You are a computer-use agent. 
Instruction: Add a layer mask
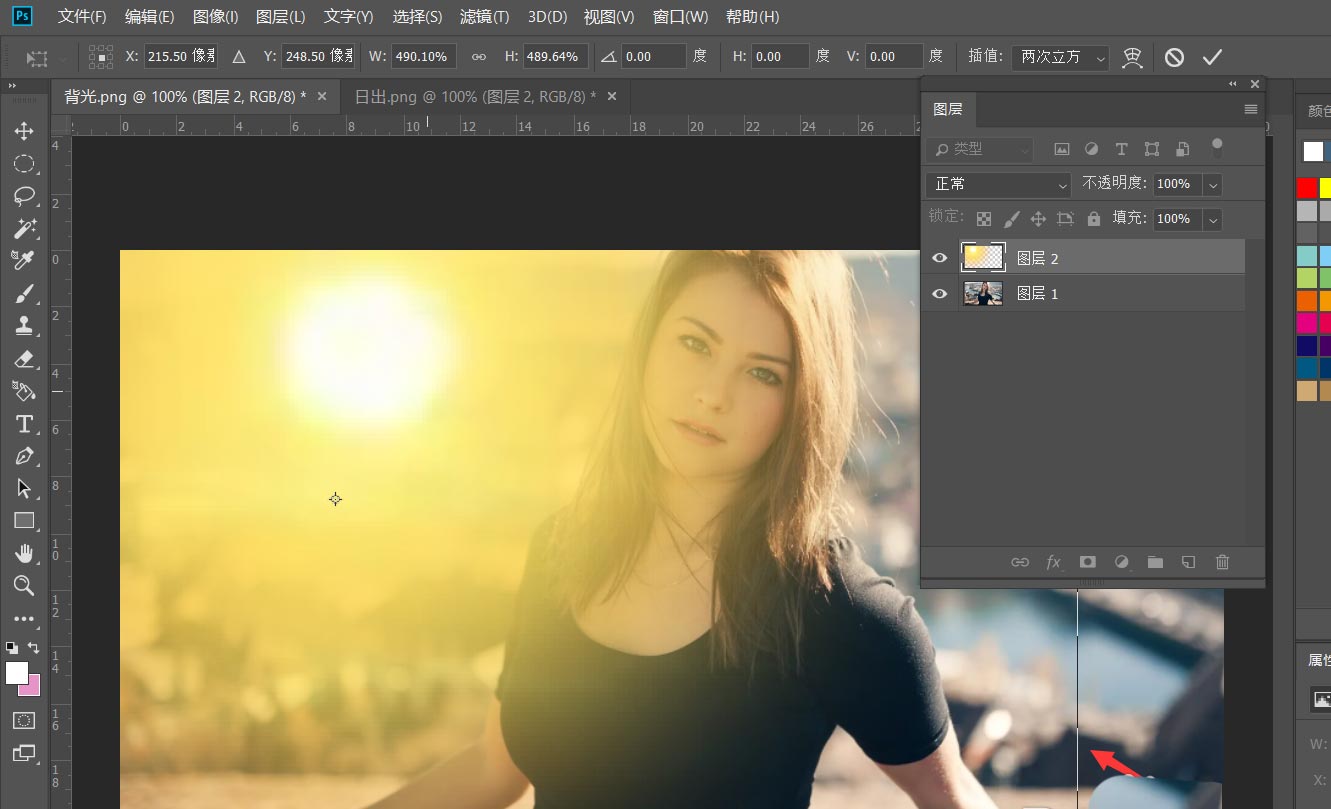pyautogui.click(x=1087, y=562)
